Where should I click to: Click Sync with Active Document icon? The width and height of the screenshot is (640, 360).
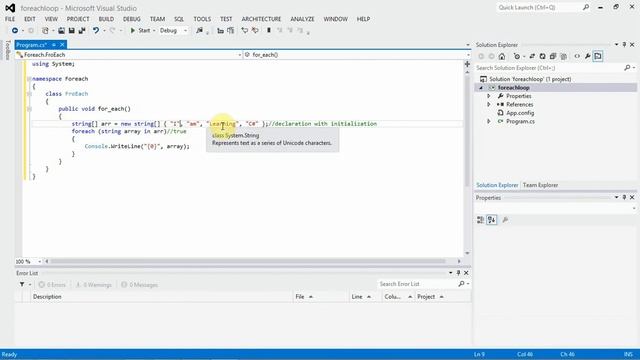click(532, 56)
